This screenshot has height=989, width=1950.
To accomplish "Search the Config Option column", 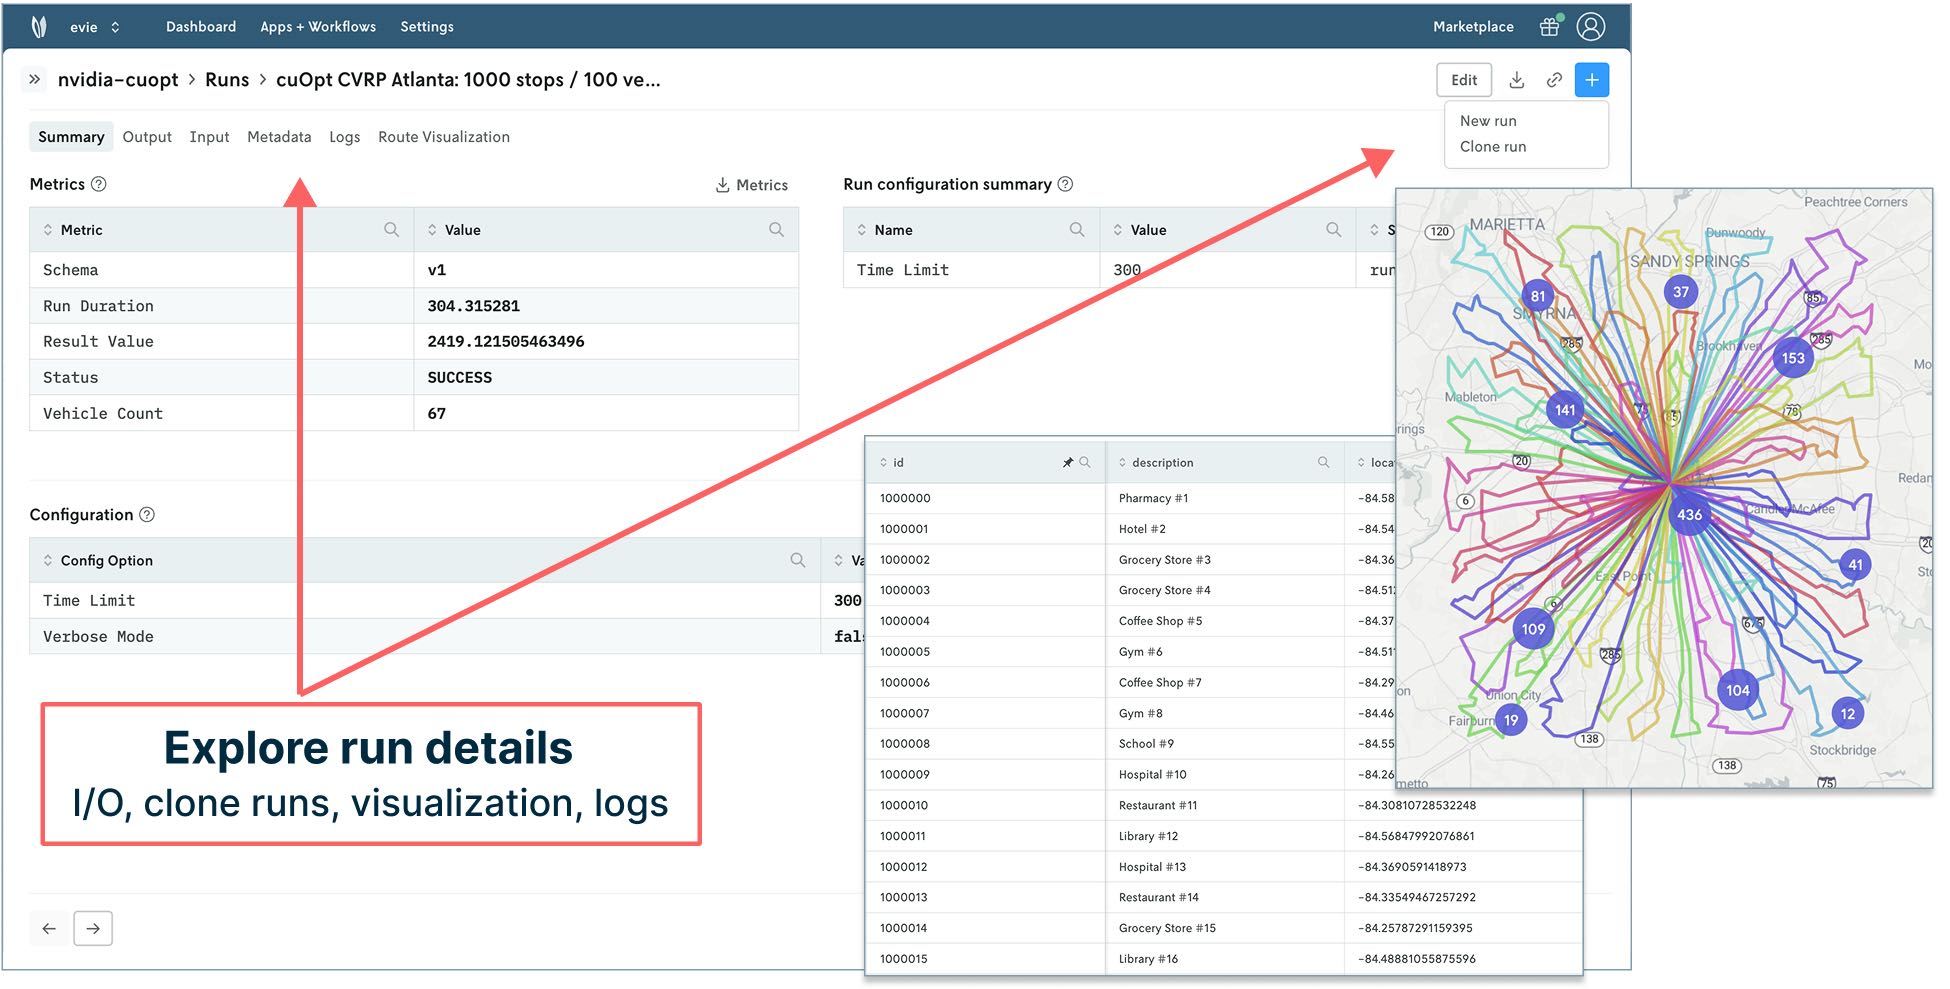I will (x=797, y=561).
